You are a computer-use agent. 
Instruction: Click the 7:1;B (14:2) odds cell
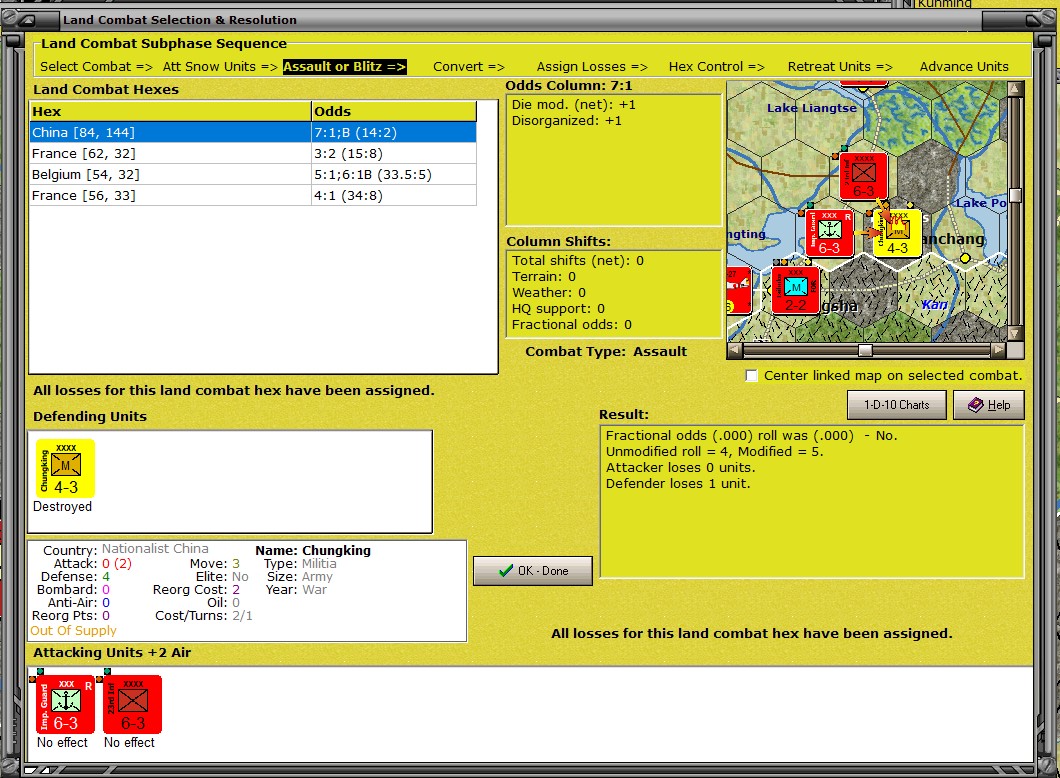[x=393, y=132]
